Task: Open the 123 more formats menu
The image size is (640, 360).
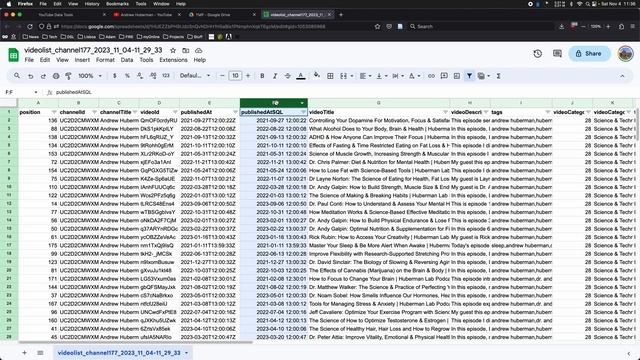Action: (166, 76)
